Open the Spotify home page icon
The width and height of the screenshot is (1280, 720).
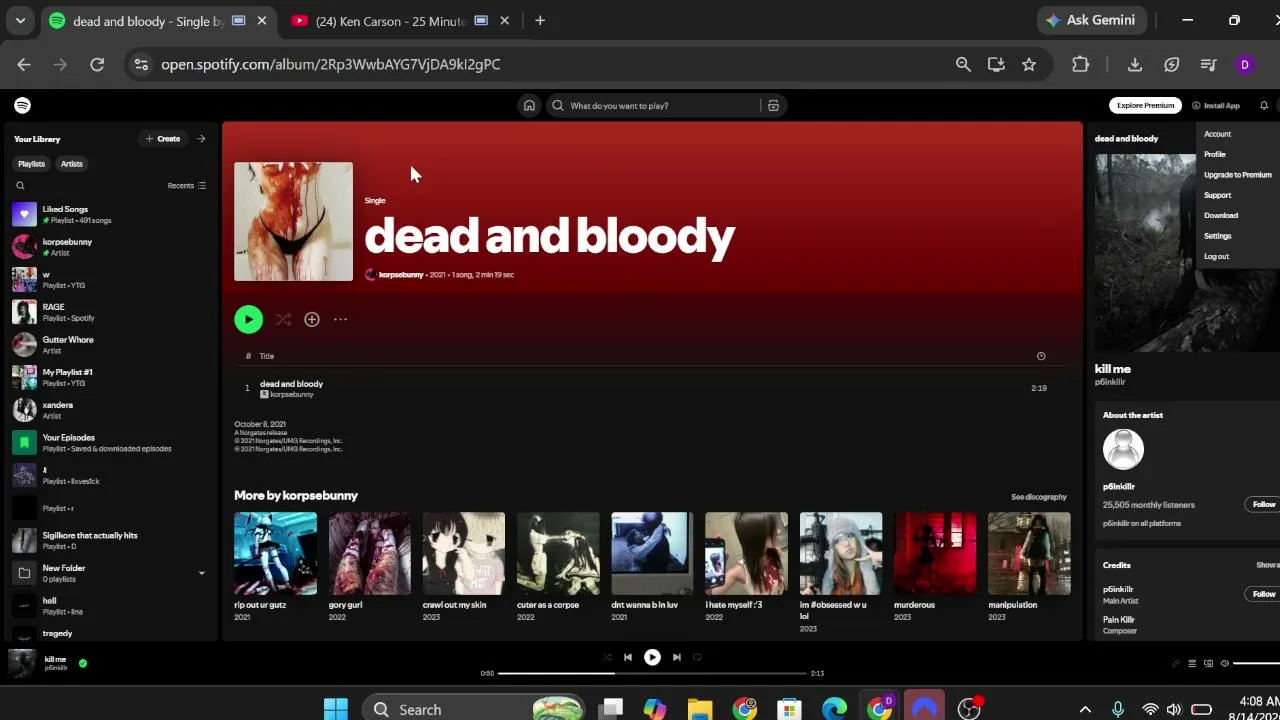click(x=529, y=105)
